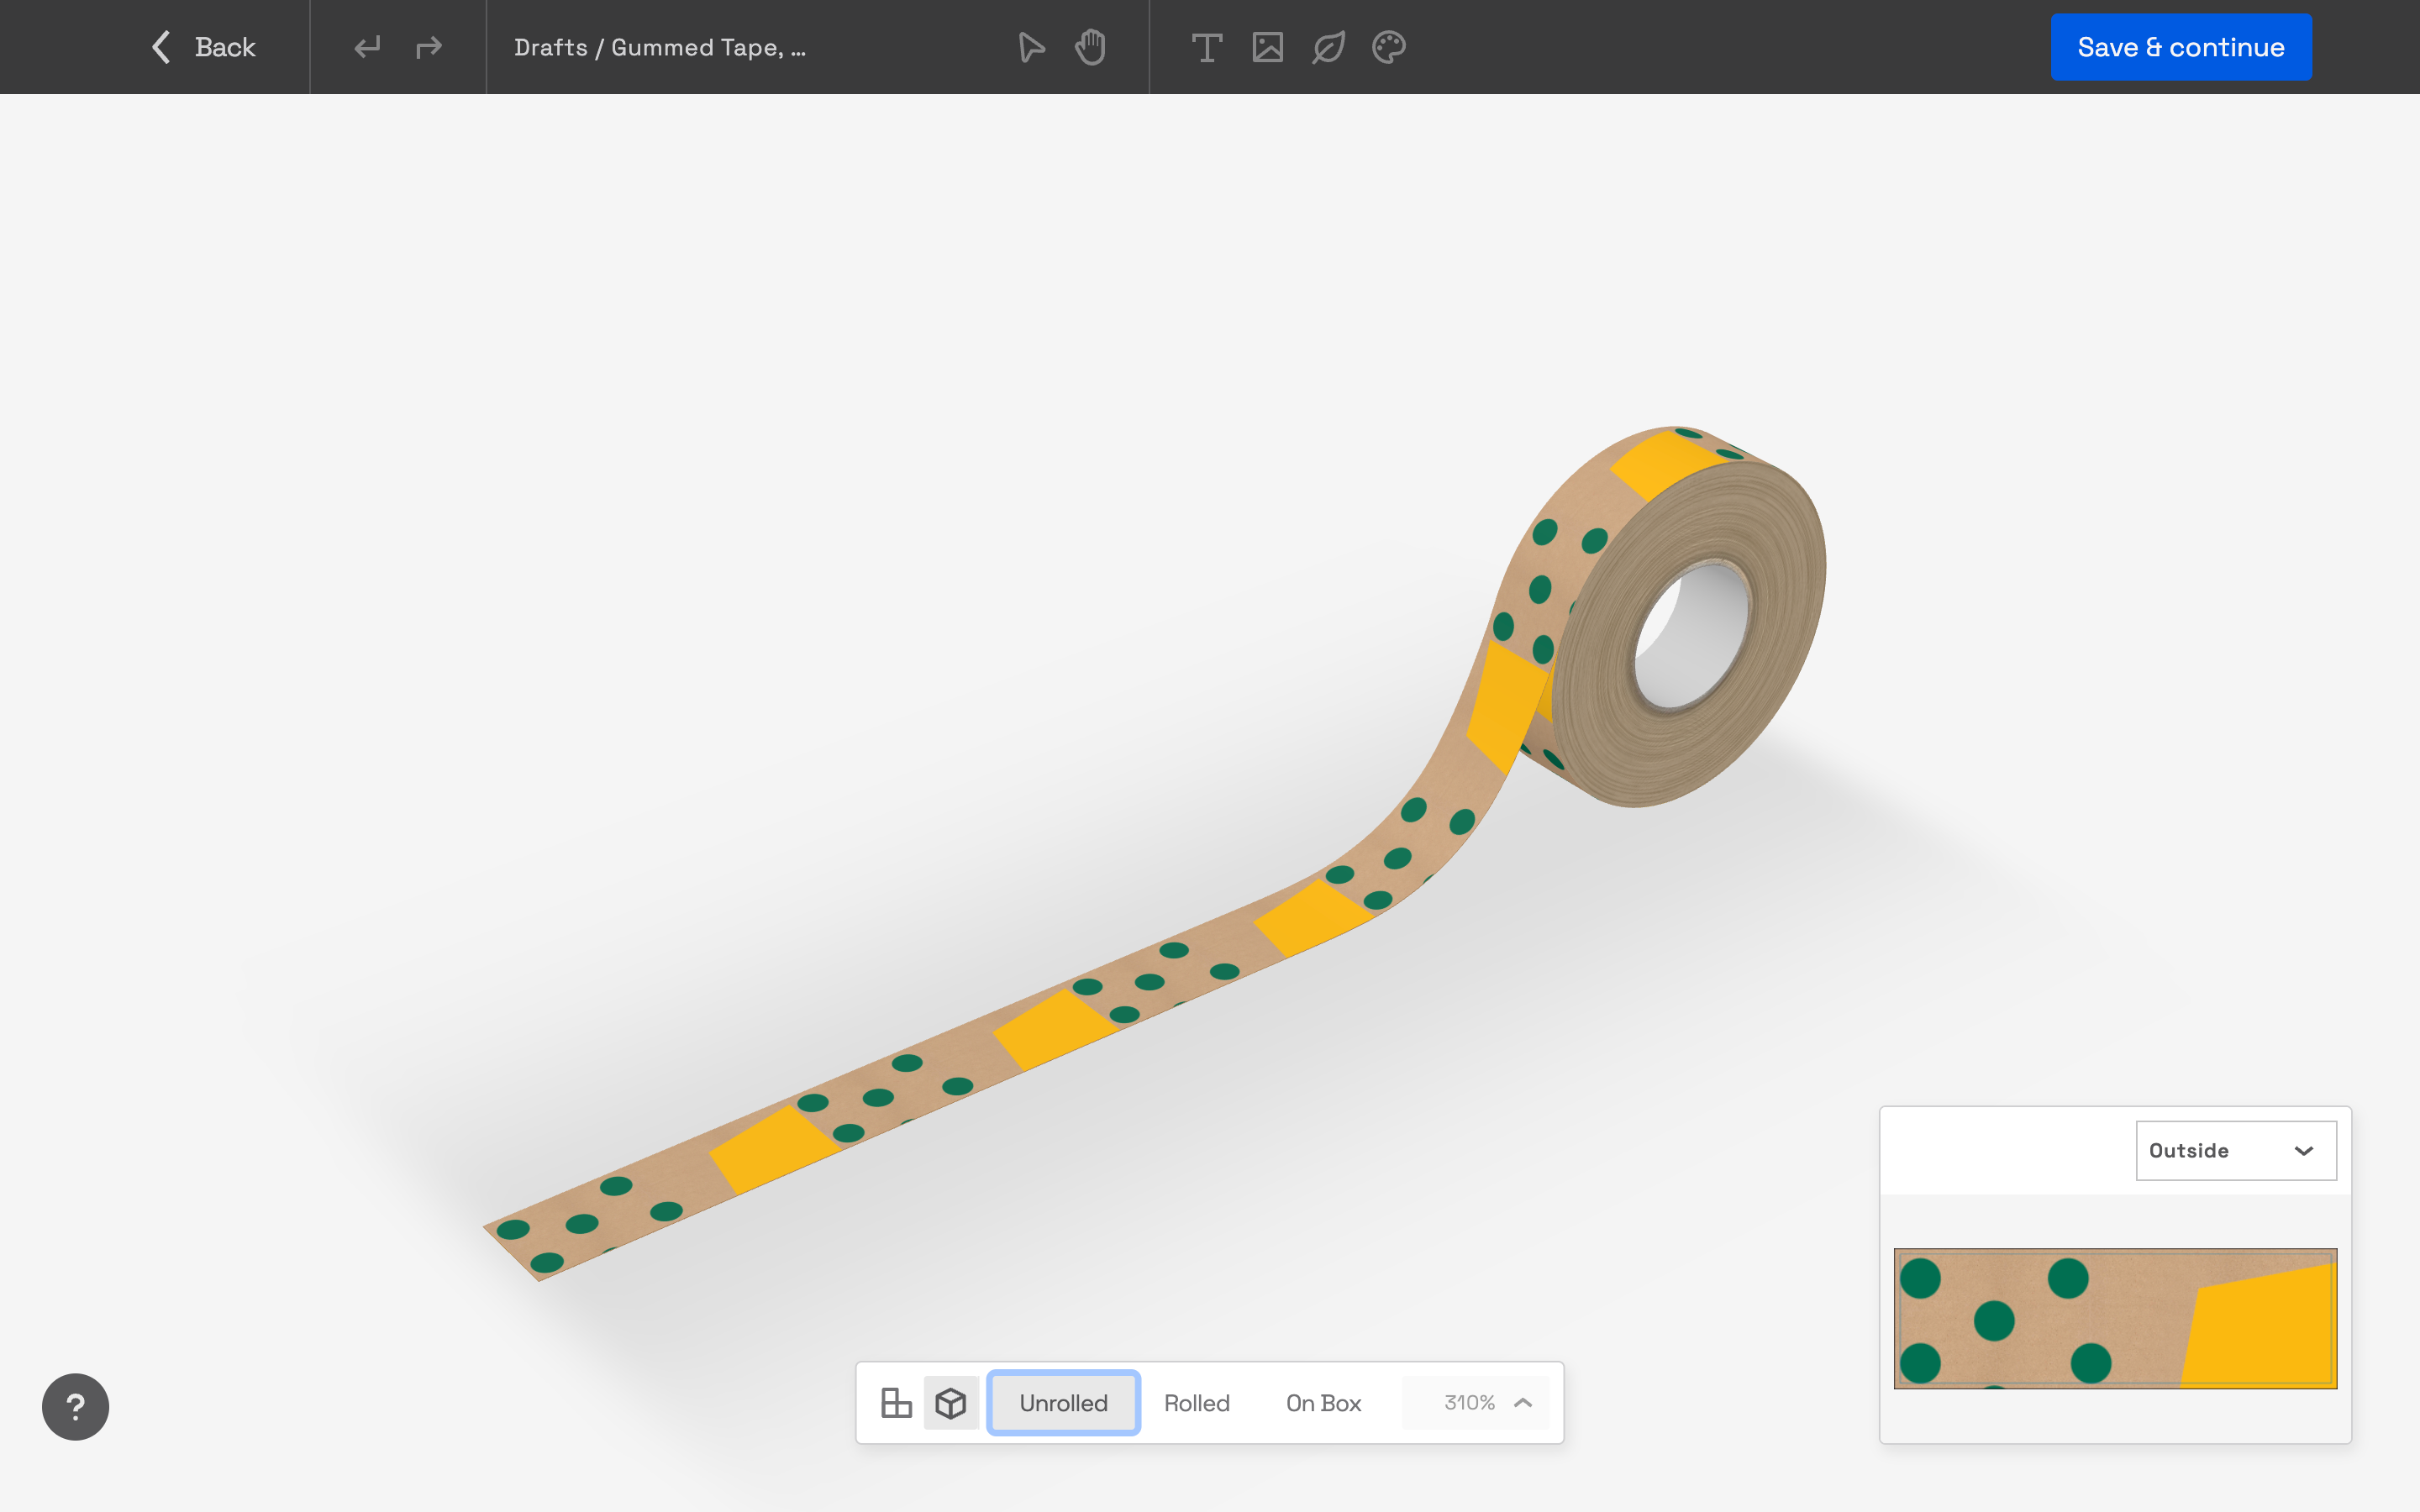Open the eco leaf icon tool
The height and width of the screenshot is (1512, 2420).
(x=1328, y=47)
